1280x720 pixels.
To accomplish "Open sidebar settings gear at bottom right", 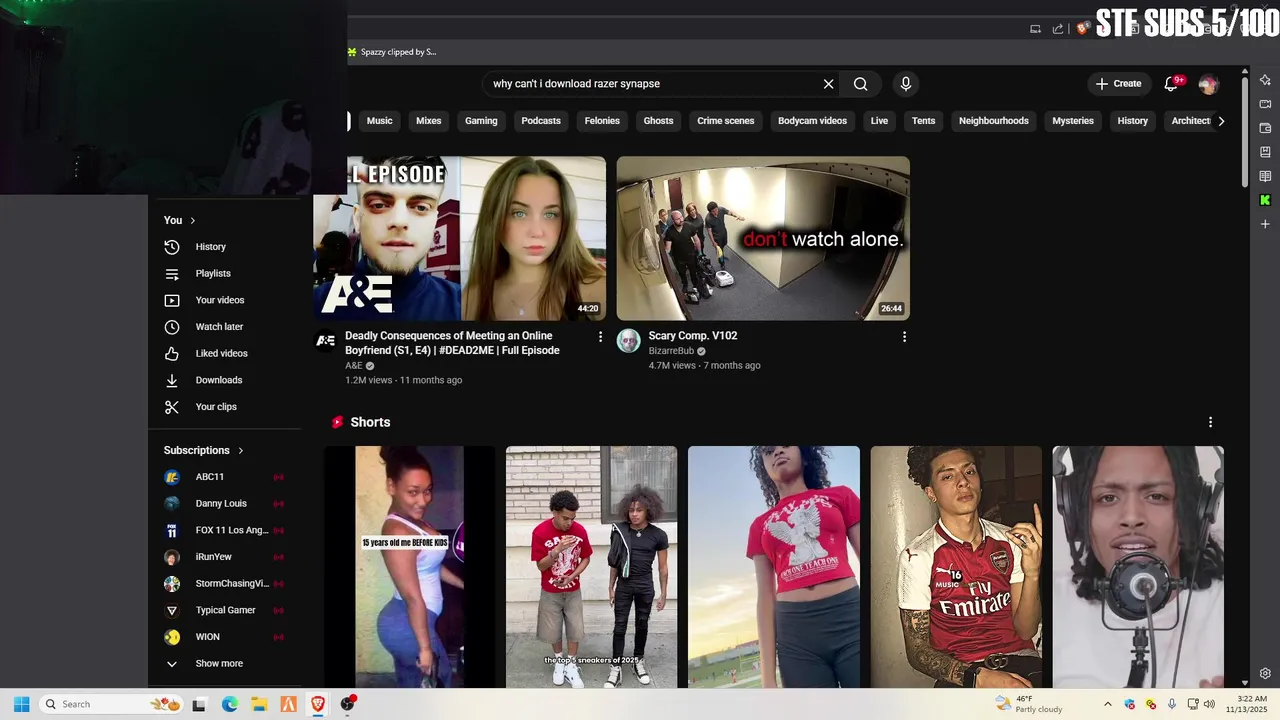I will (x=1265, y=674).
